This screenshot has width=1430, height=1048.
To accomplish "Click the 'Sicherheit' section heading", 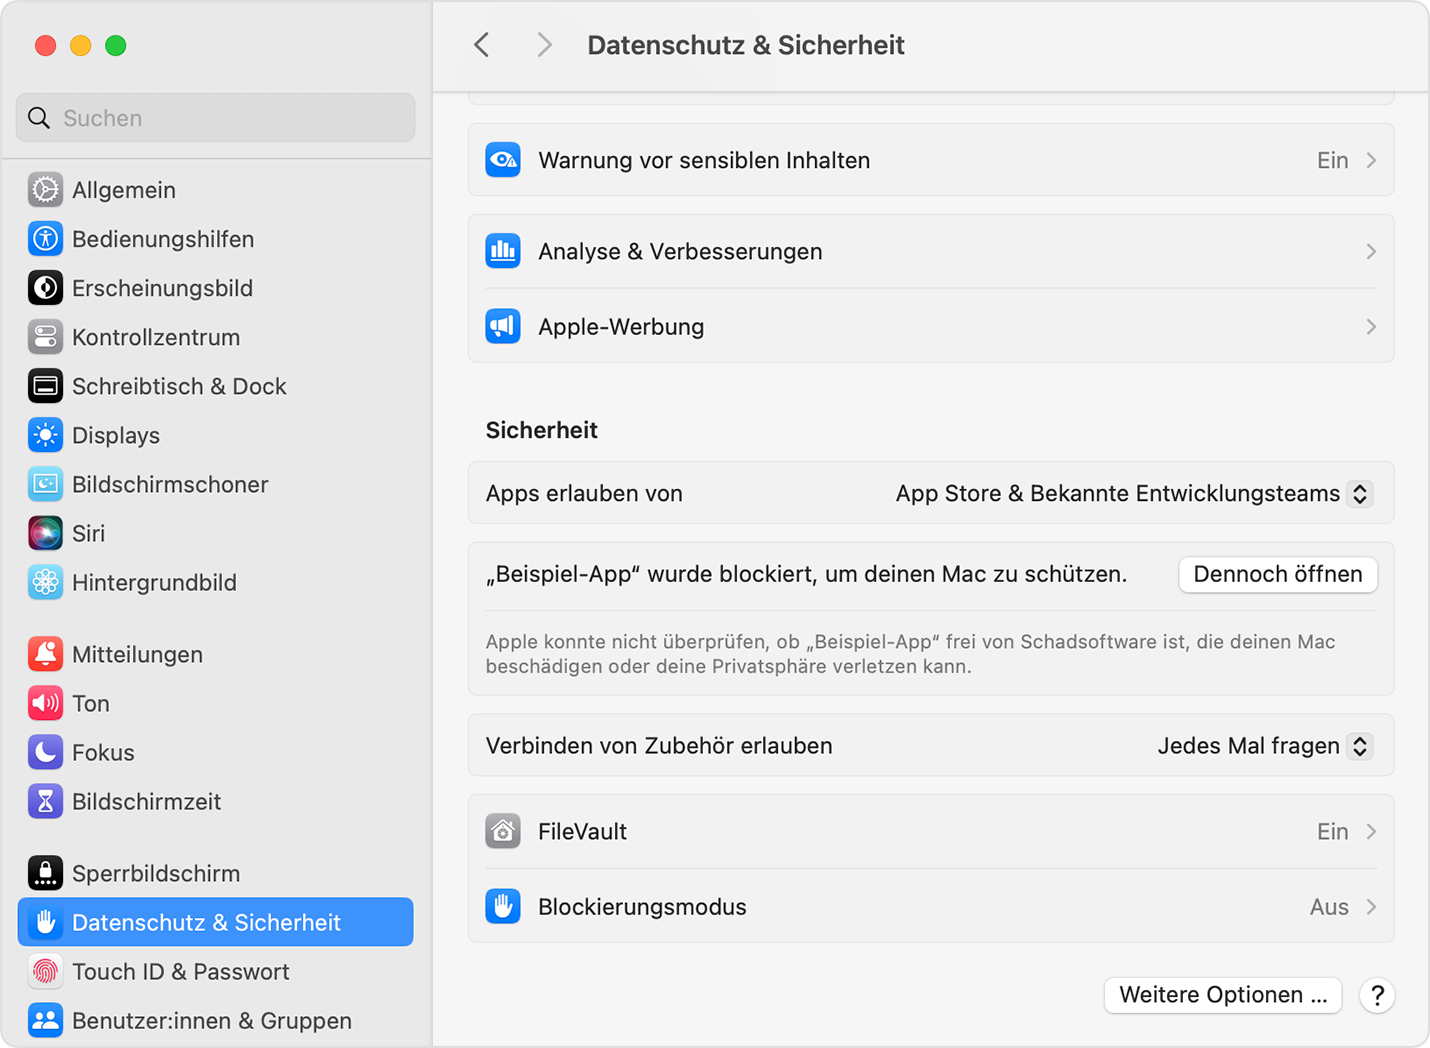I will click(x=542, y=430).
